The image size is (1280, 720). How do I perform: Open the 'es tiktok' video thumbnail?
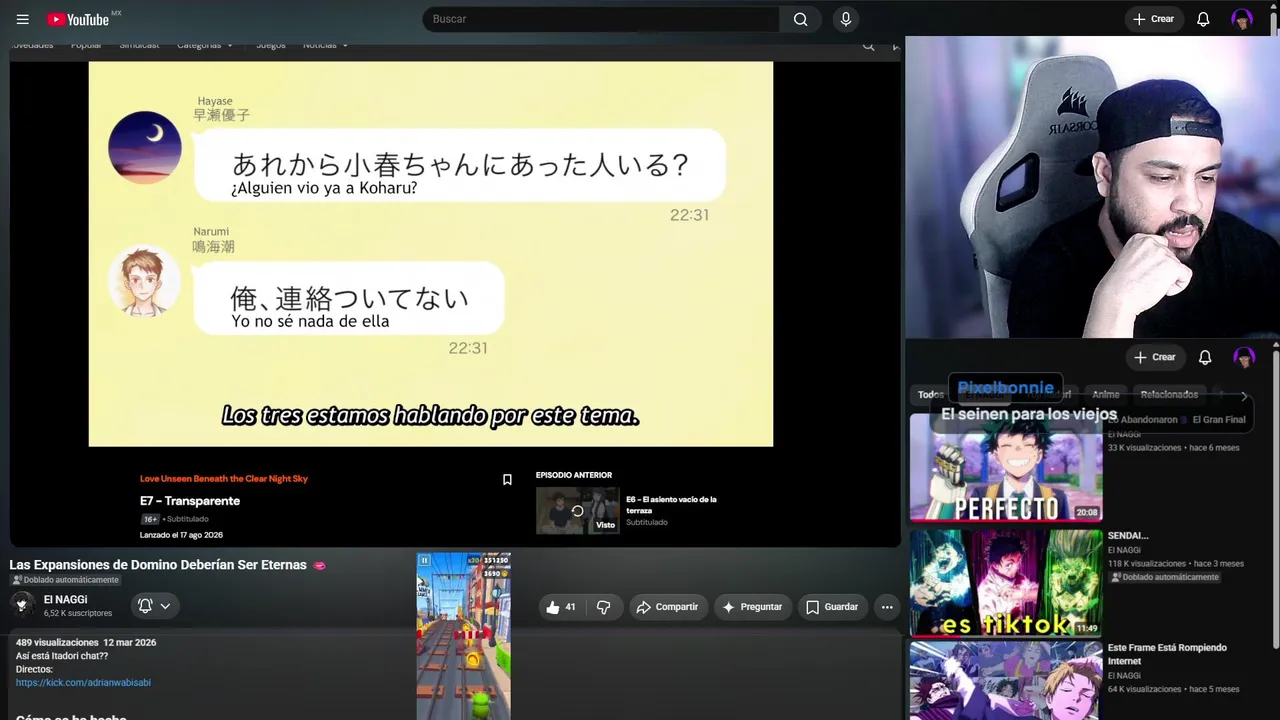1006,583
